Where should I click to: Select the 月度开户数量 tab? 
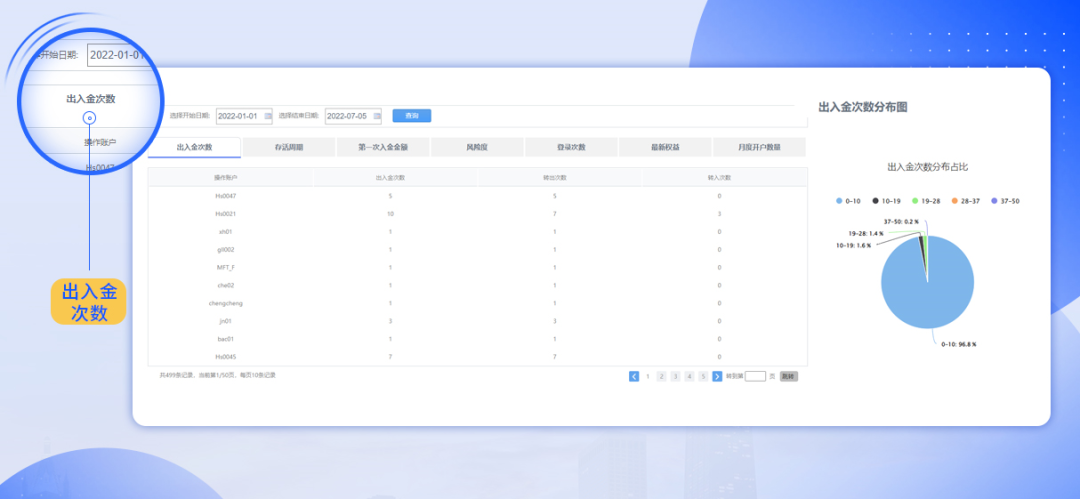pyautogui.click(x=759, y=147)
